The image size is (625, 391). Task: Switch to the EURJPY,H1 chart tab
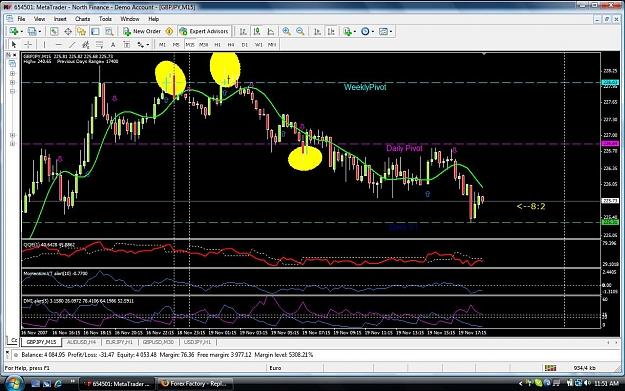[119, 342]
